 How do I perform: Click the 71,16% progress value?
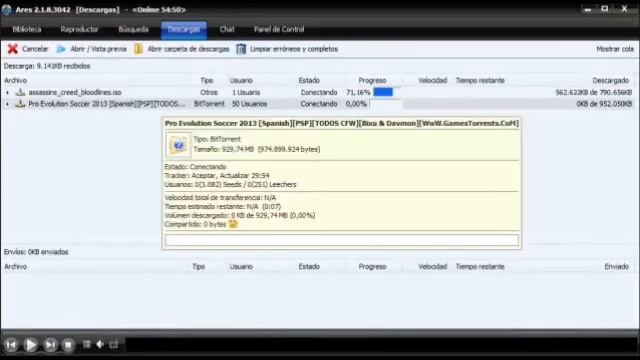click(358, 93)
